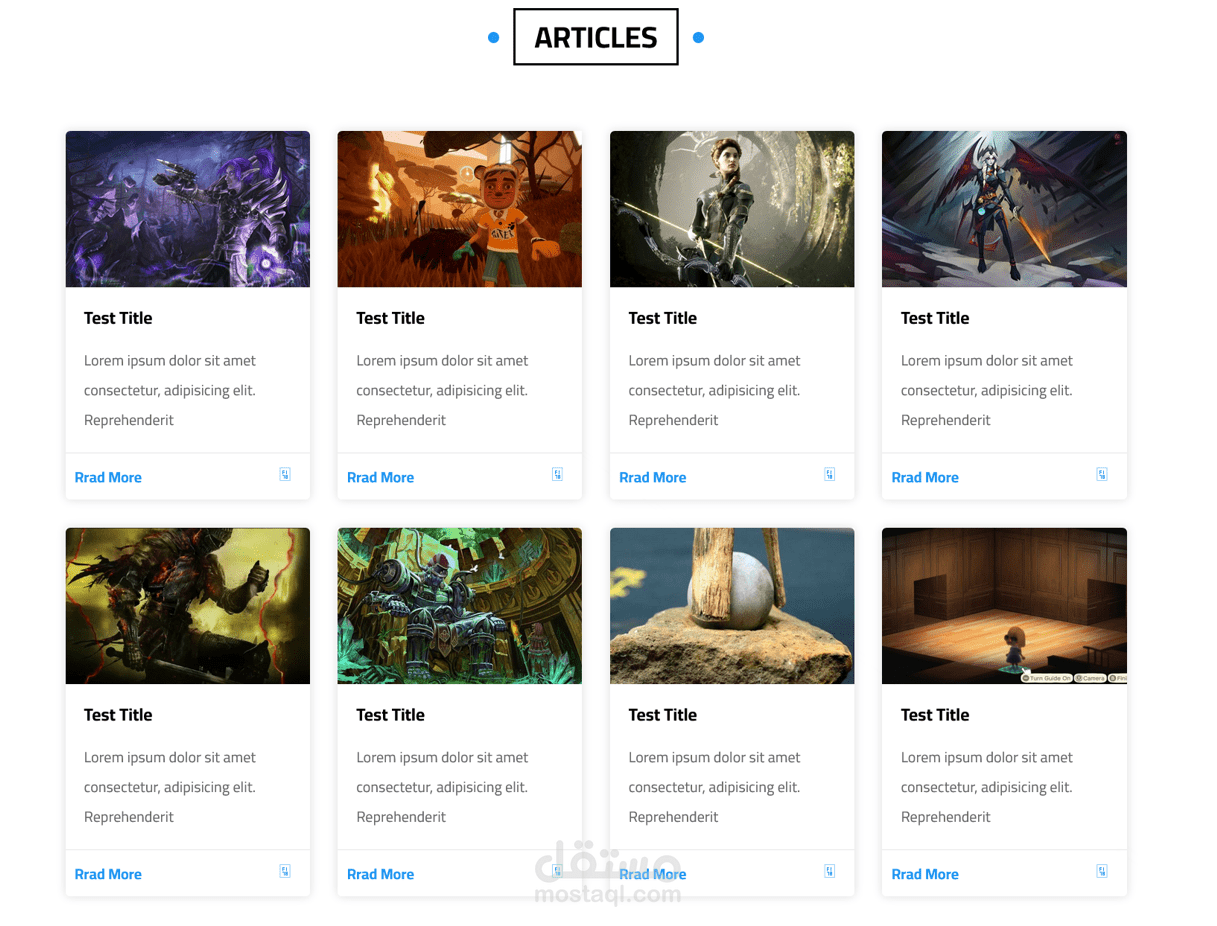Click the Lorem ipsum paragraph on the purple gunner card
Screen dimensions: 1217x926
click(170, 390)
